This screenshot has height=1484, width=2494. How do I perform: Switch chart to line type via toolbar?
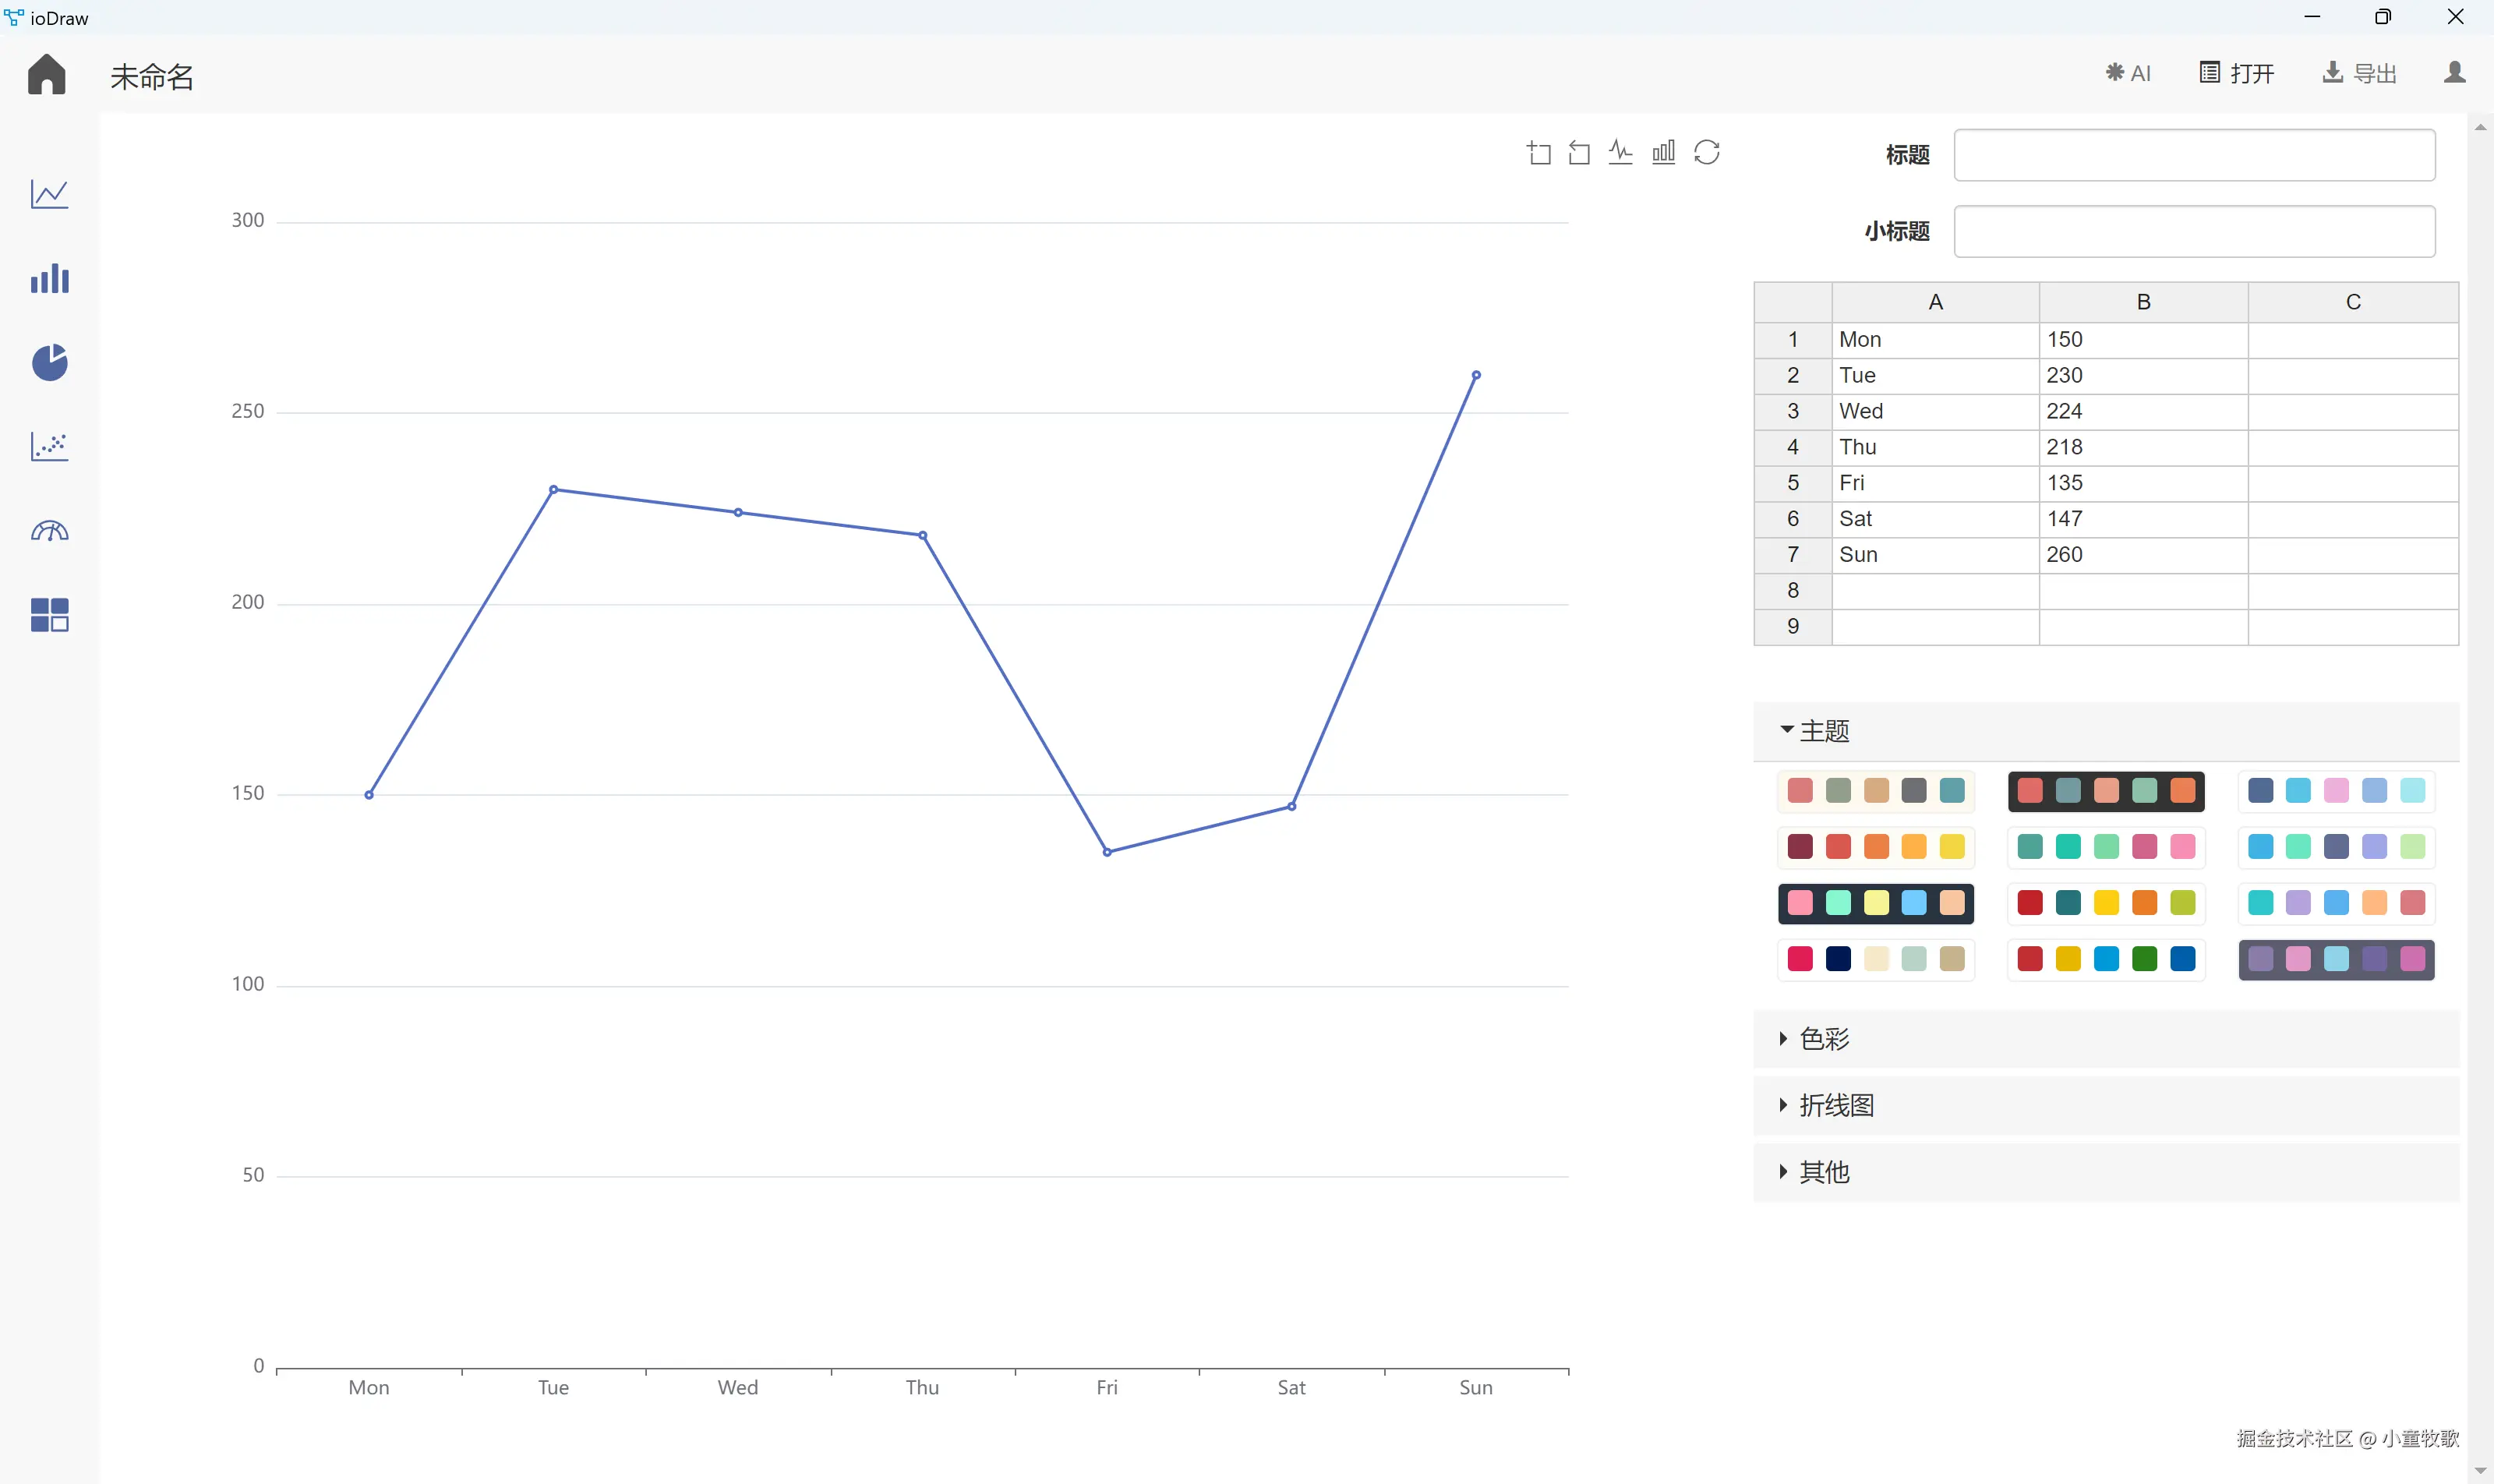click(x=1620, y=152)
